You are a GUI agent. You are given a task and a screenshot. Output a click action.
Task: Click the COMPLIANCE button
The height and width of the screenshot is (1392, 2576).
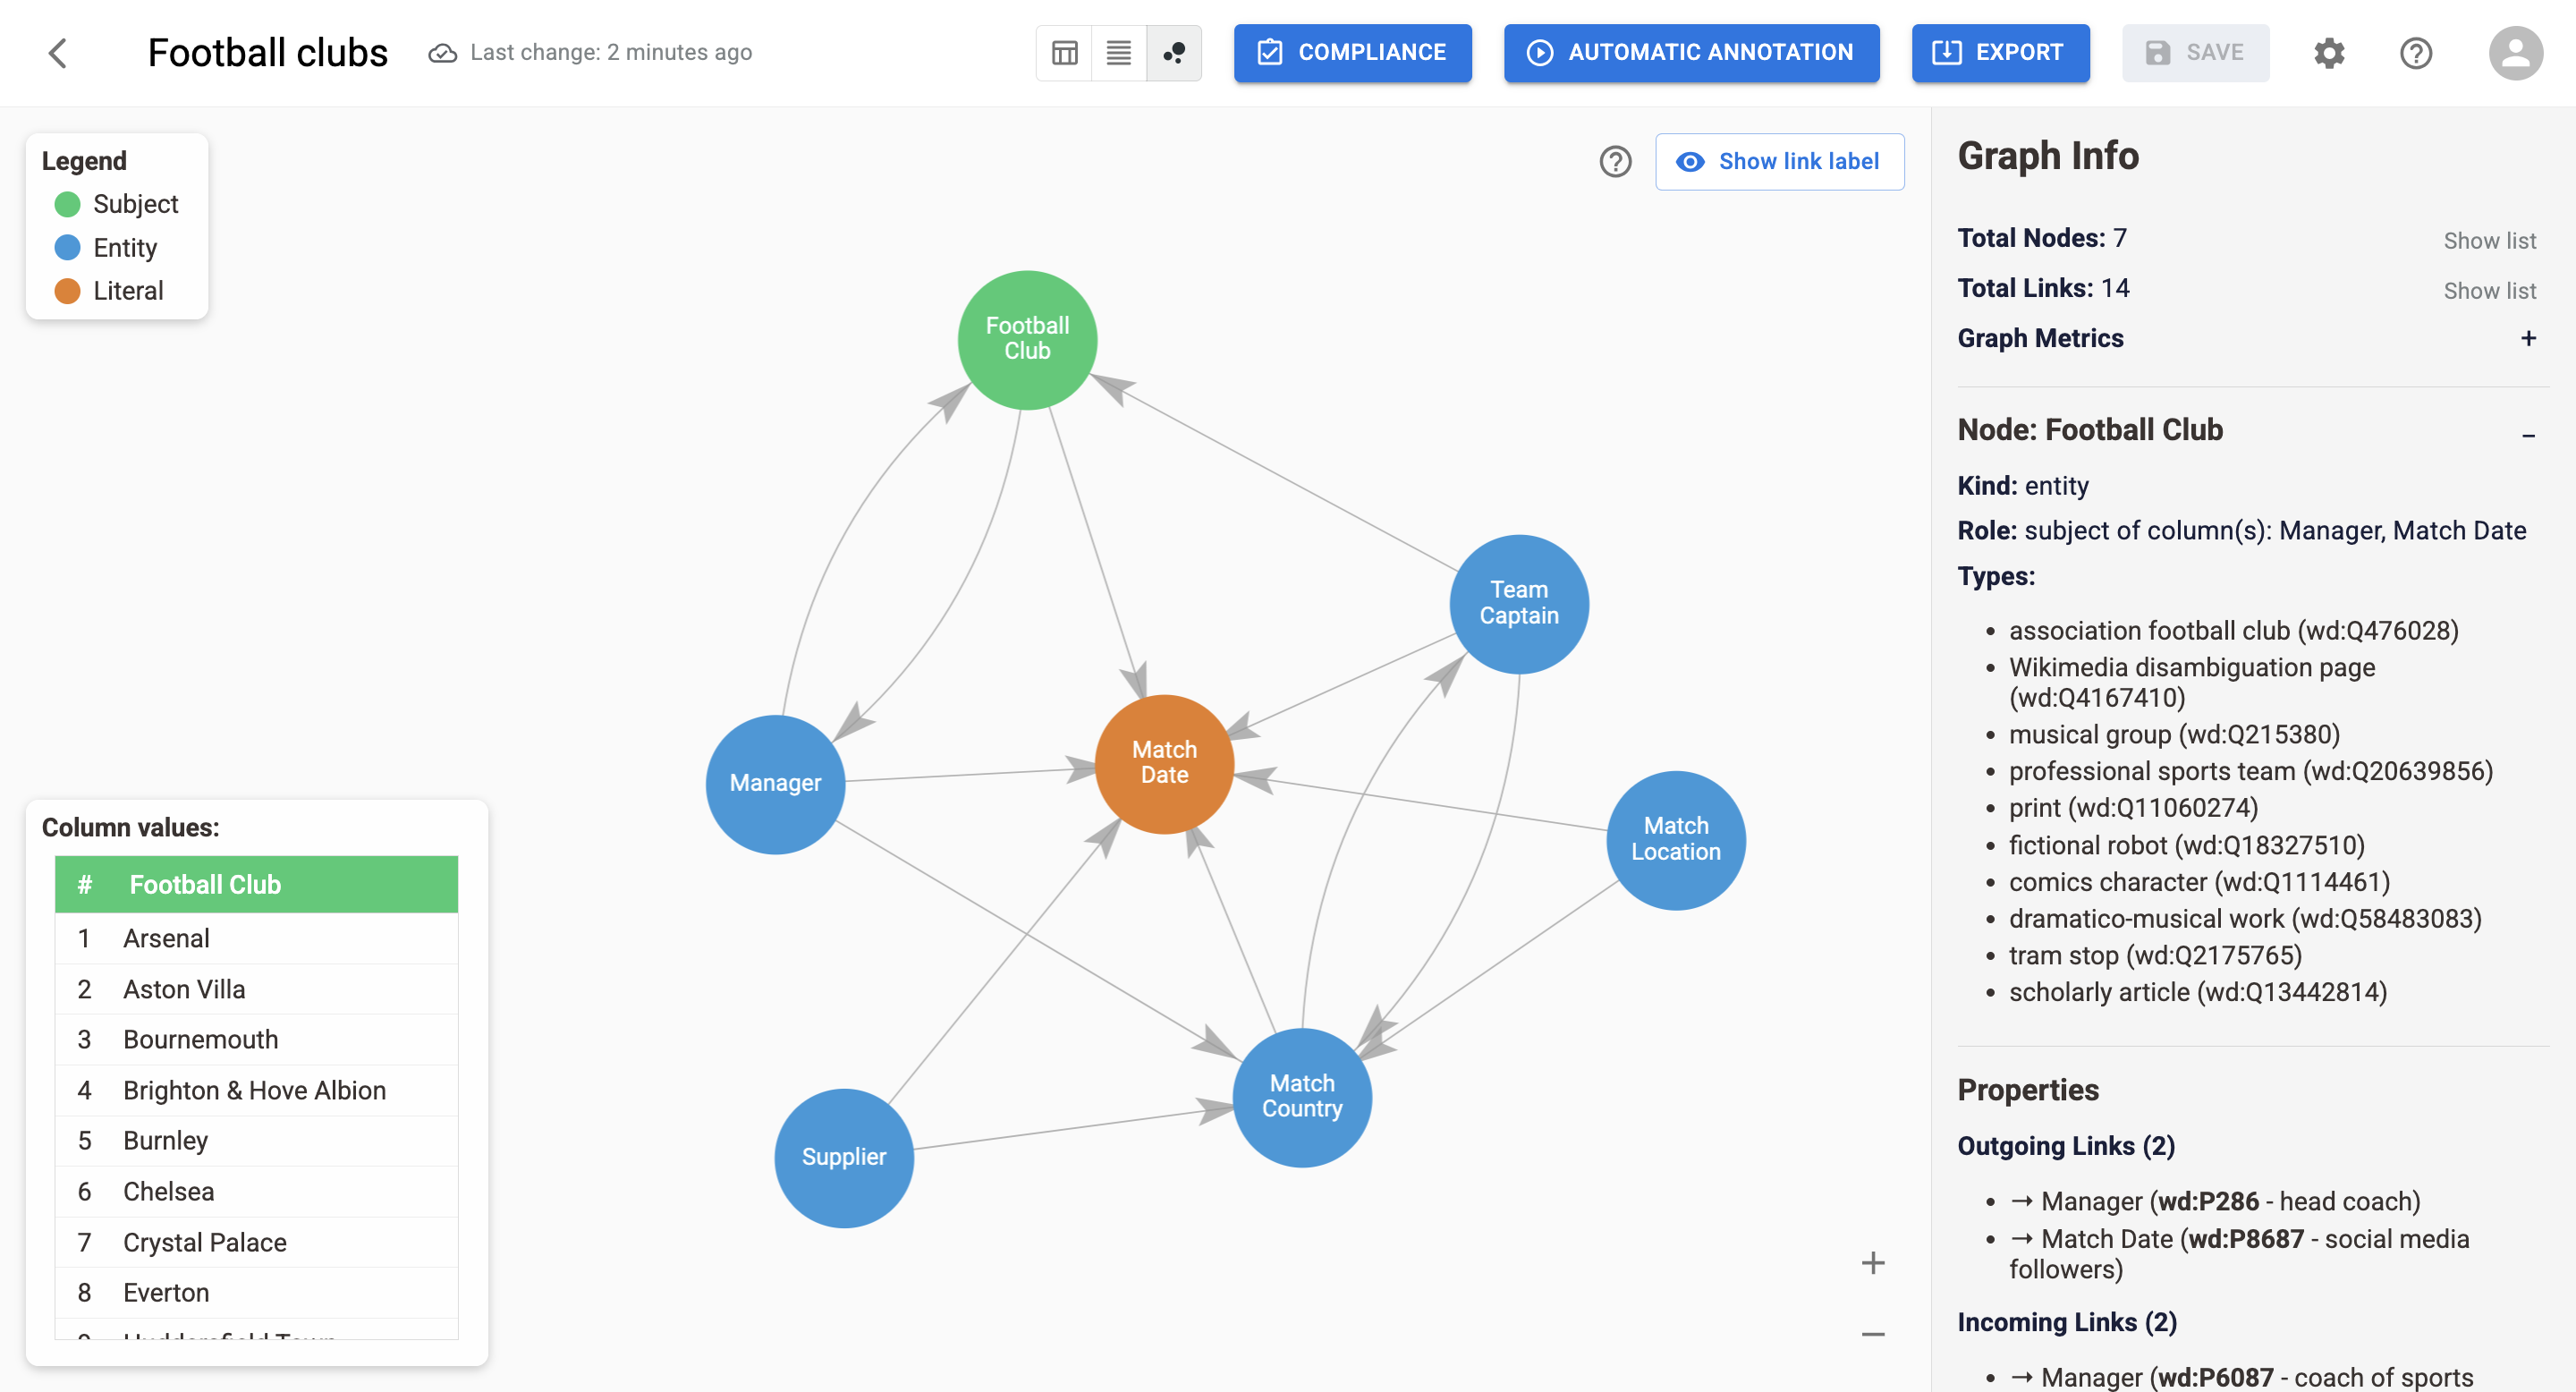pos(1352,53)
